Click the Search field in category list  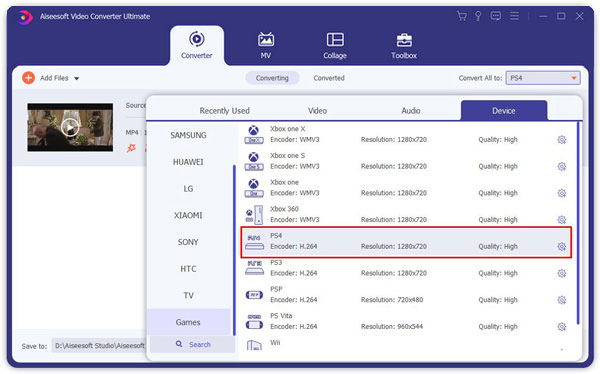click(192, 345)
